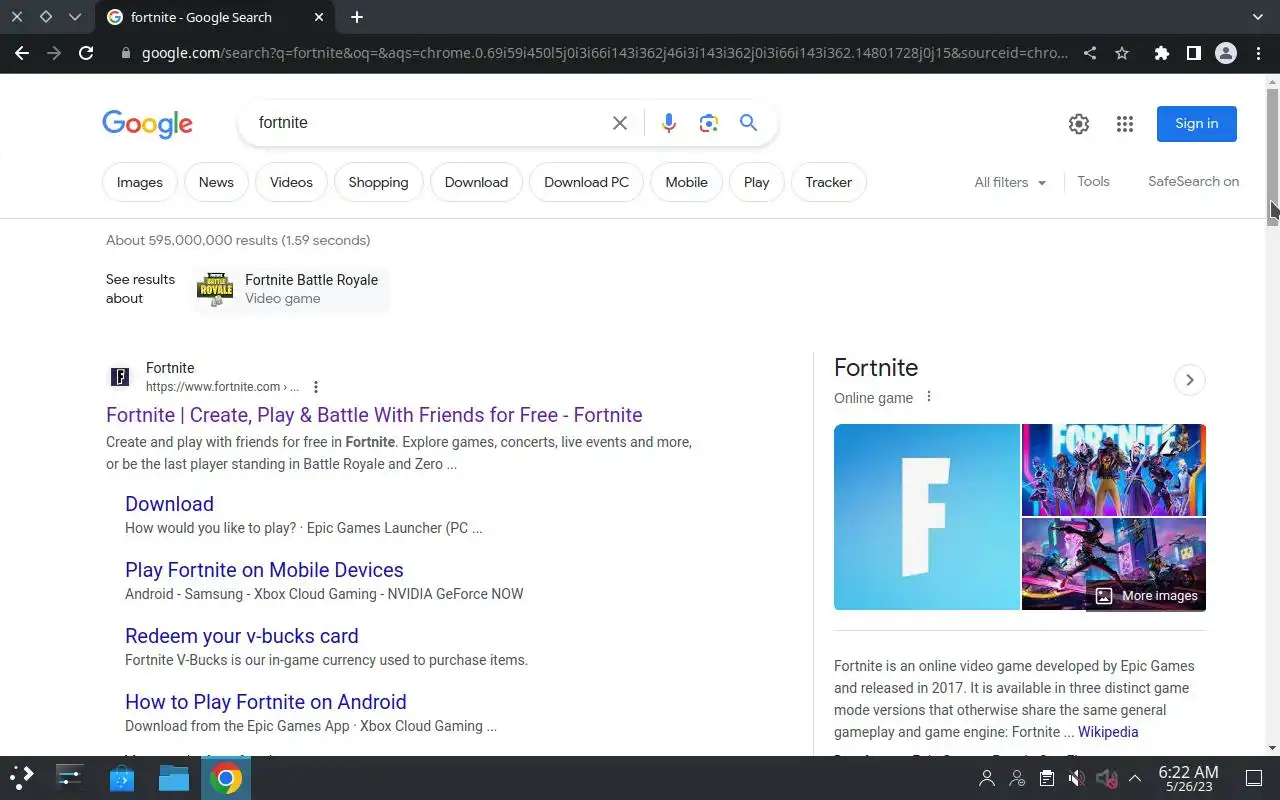This screenshot has width=1280, height=800.
Task: Filter results by News
Action: pyautogui.click(x=216, y=182)
